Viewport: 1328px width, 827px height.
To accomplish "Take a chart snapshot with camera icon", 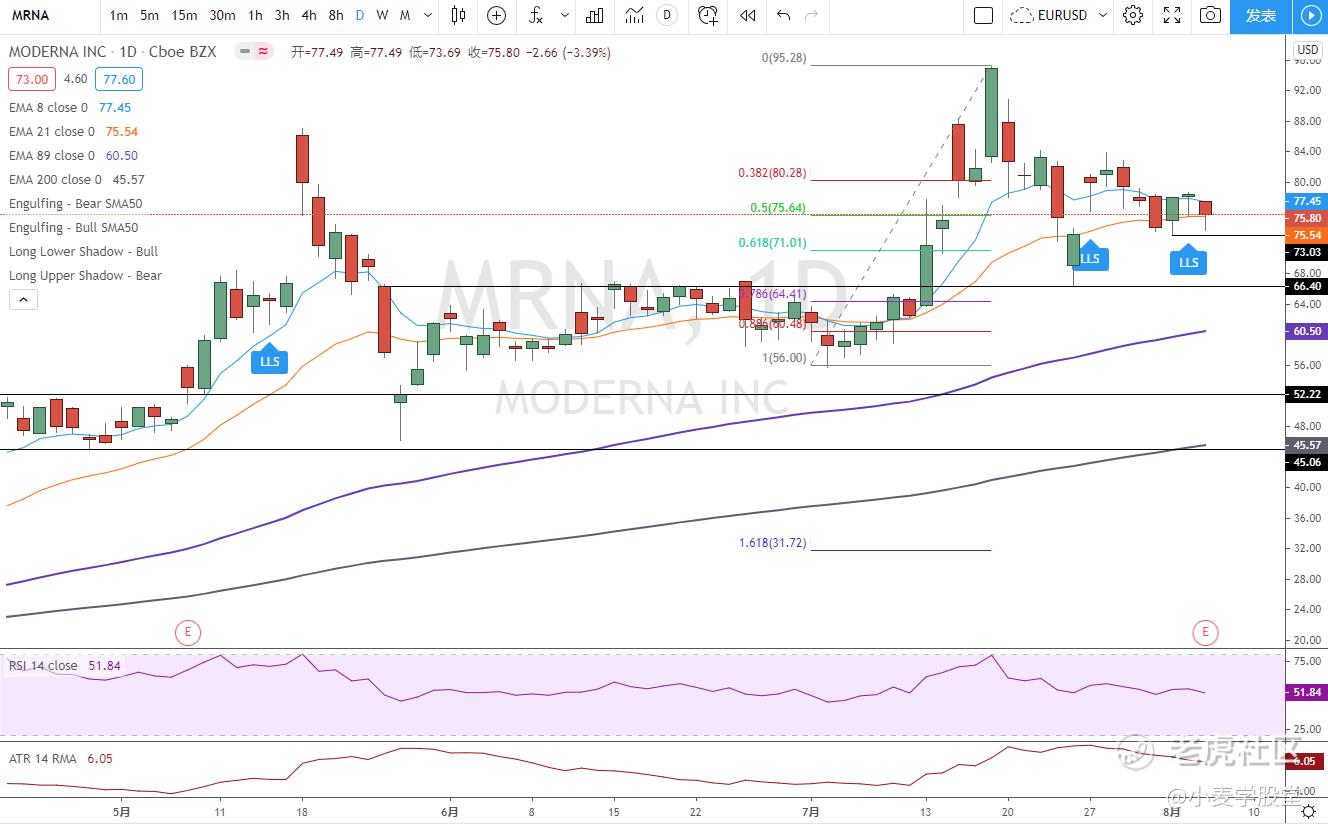I will (x=1210, y=15).
